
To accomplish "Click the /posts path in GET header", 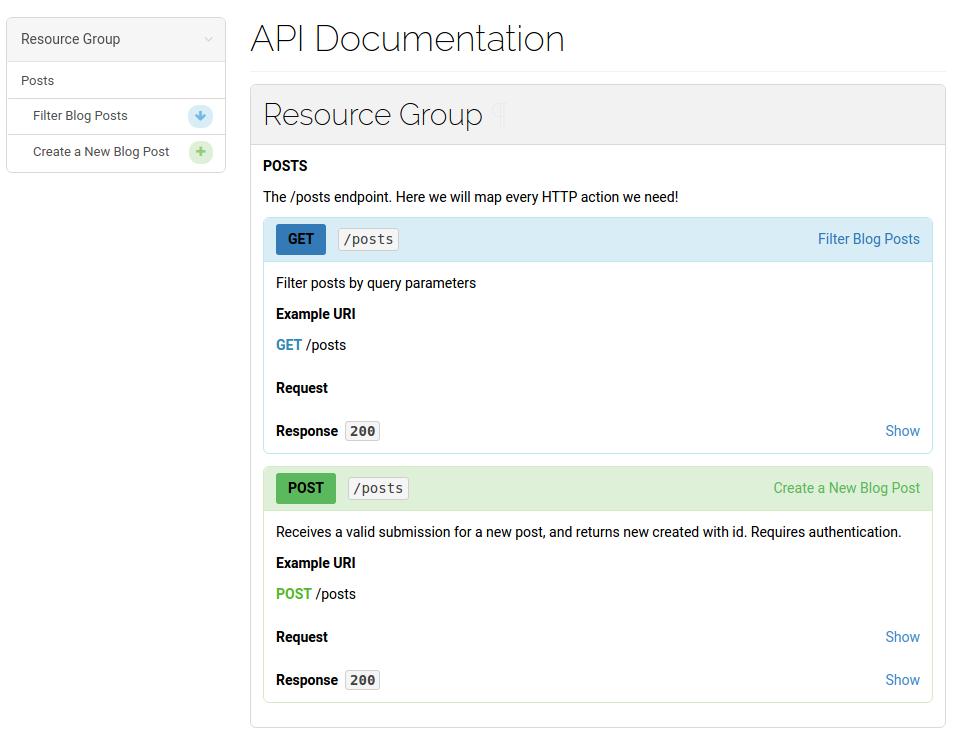I will pos(368,240).
